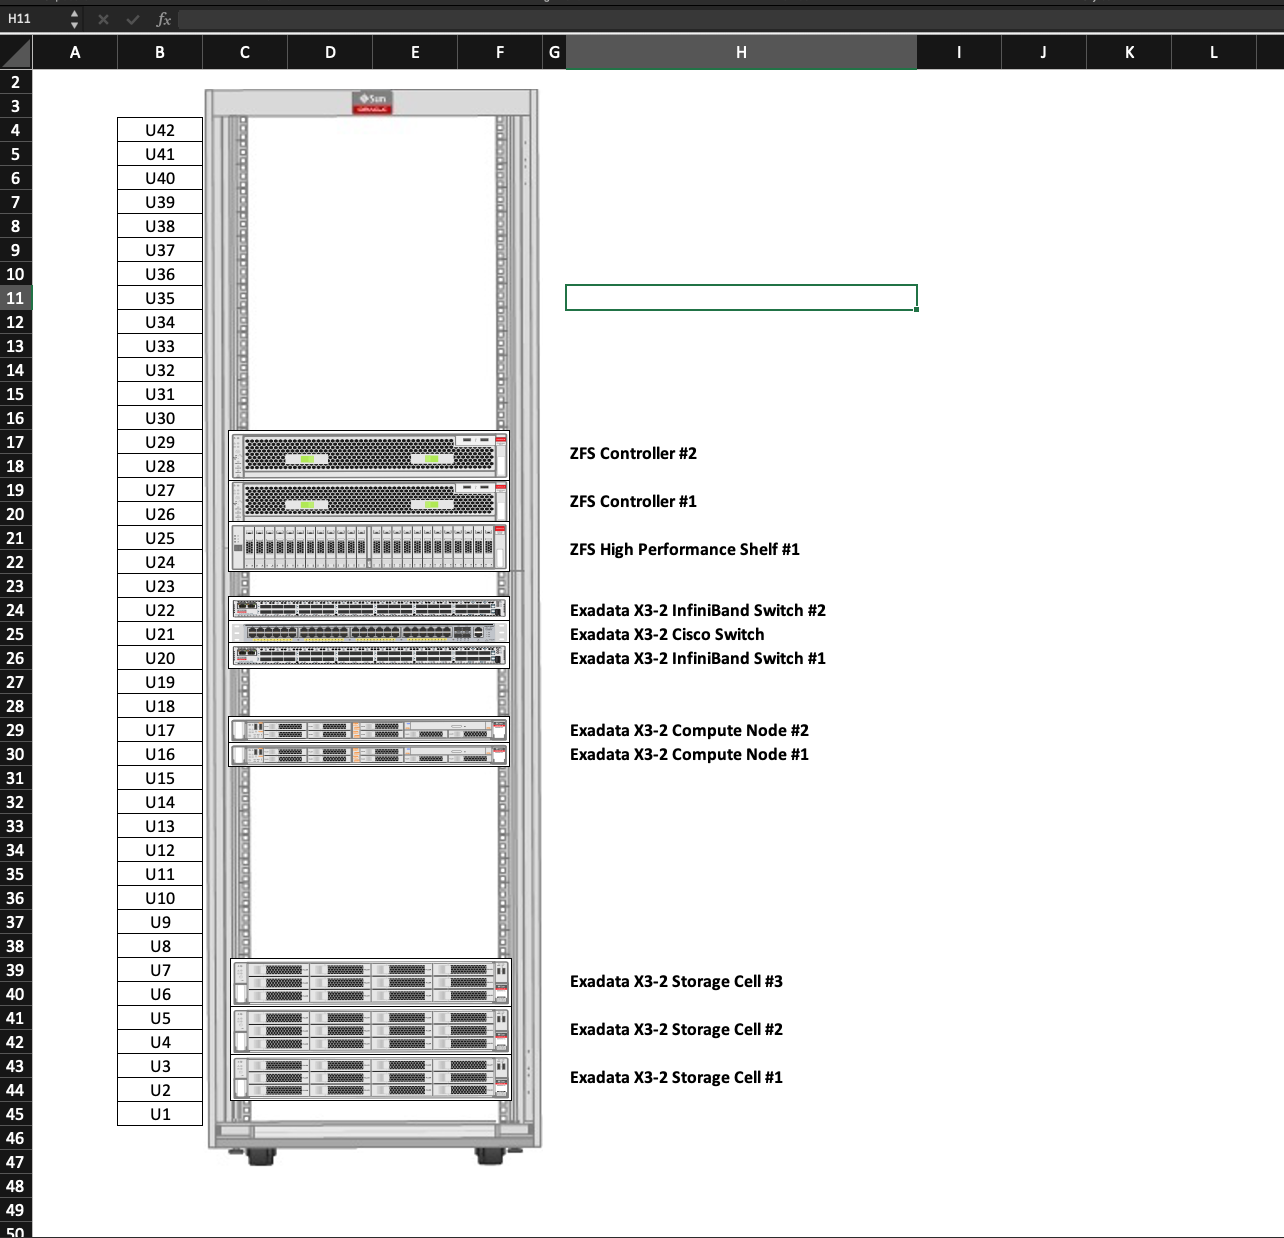Select column H header
Image resolution: width=1284 pixels, height=1238 pixels.
(x=741, y=52)
